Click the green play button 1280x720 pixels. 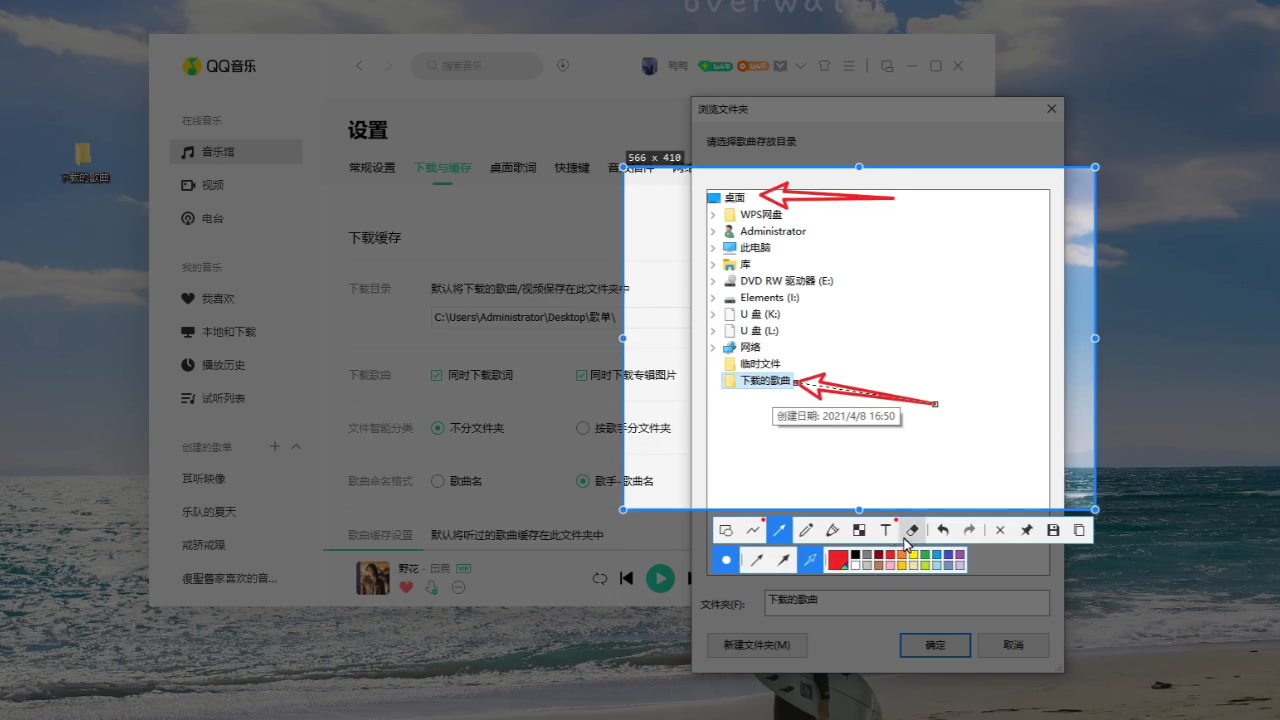tap(660, 578)
